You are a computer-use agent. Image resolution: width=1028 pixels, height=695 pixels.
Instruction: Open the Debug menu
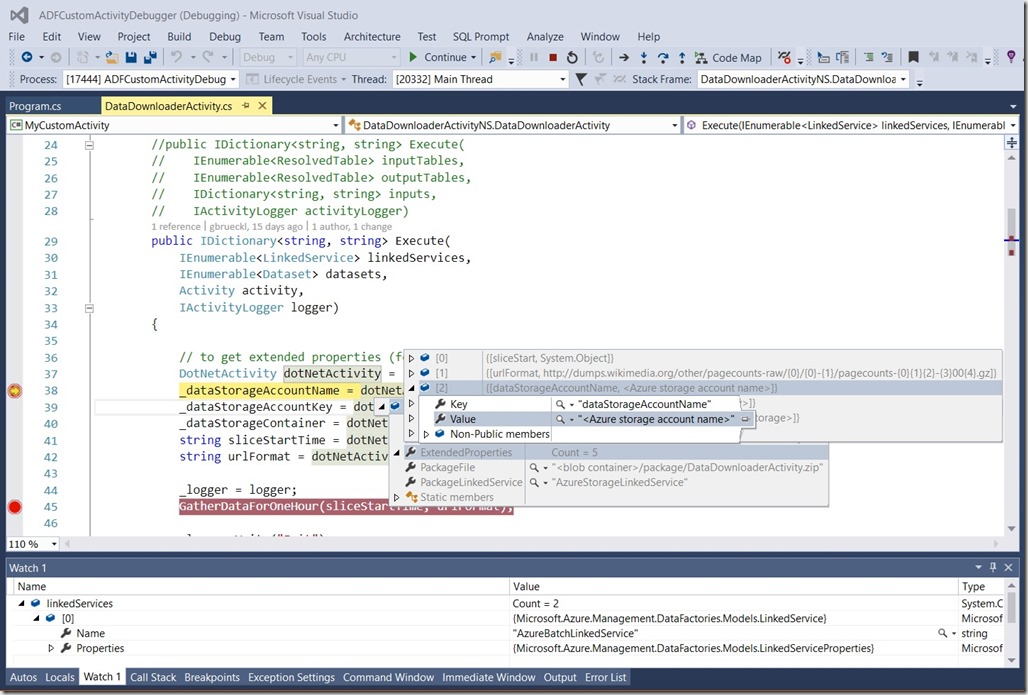(x=225, y=37)
